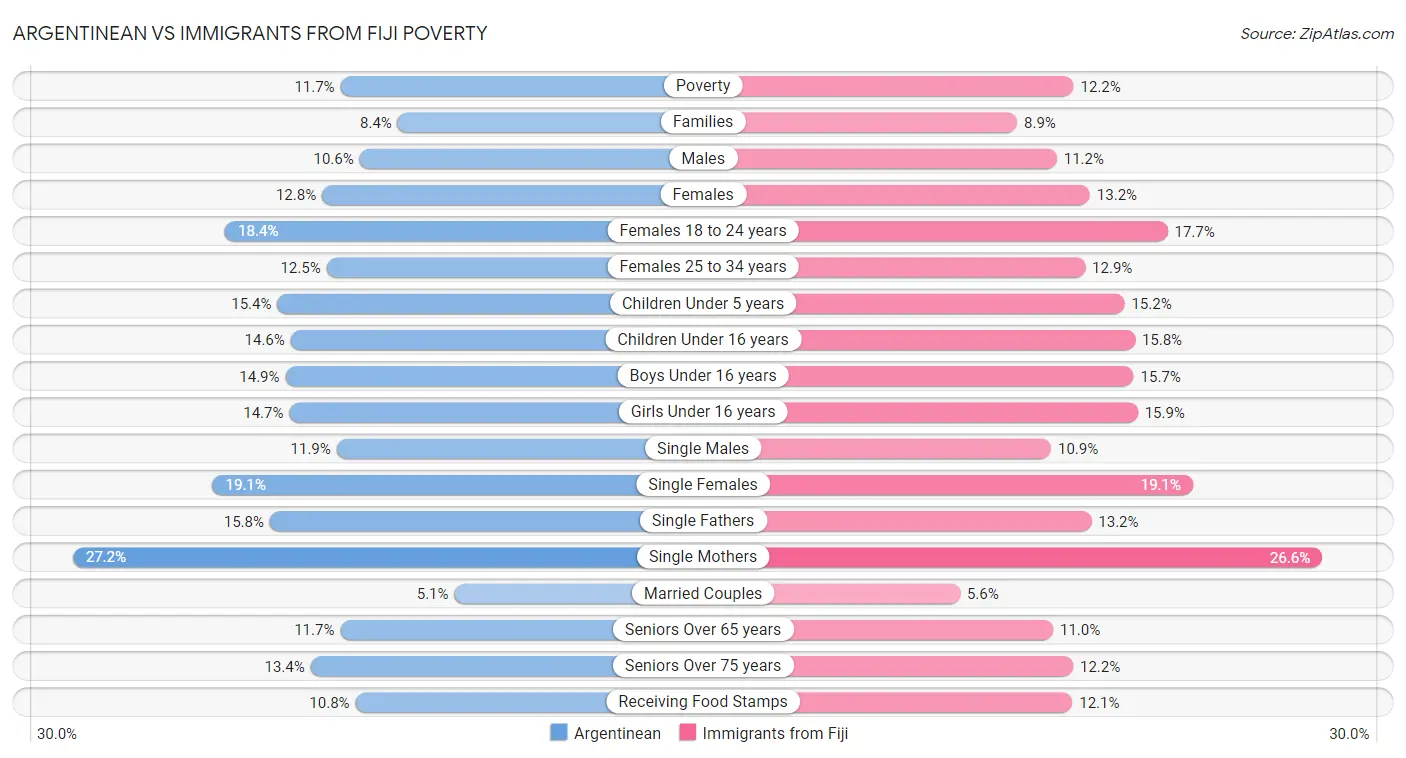
Task: Select the Receiving Food Stamps label
Action: 703,702
